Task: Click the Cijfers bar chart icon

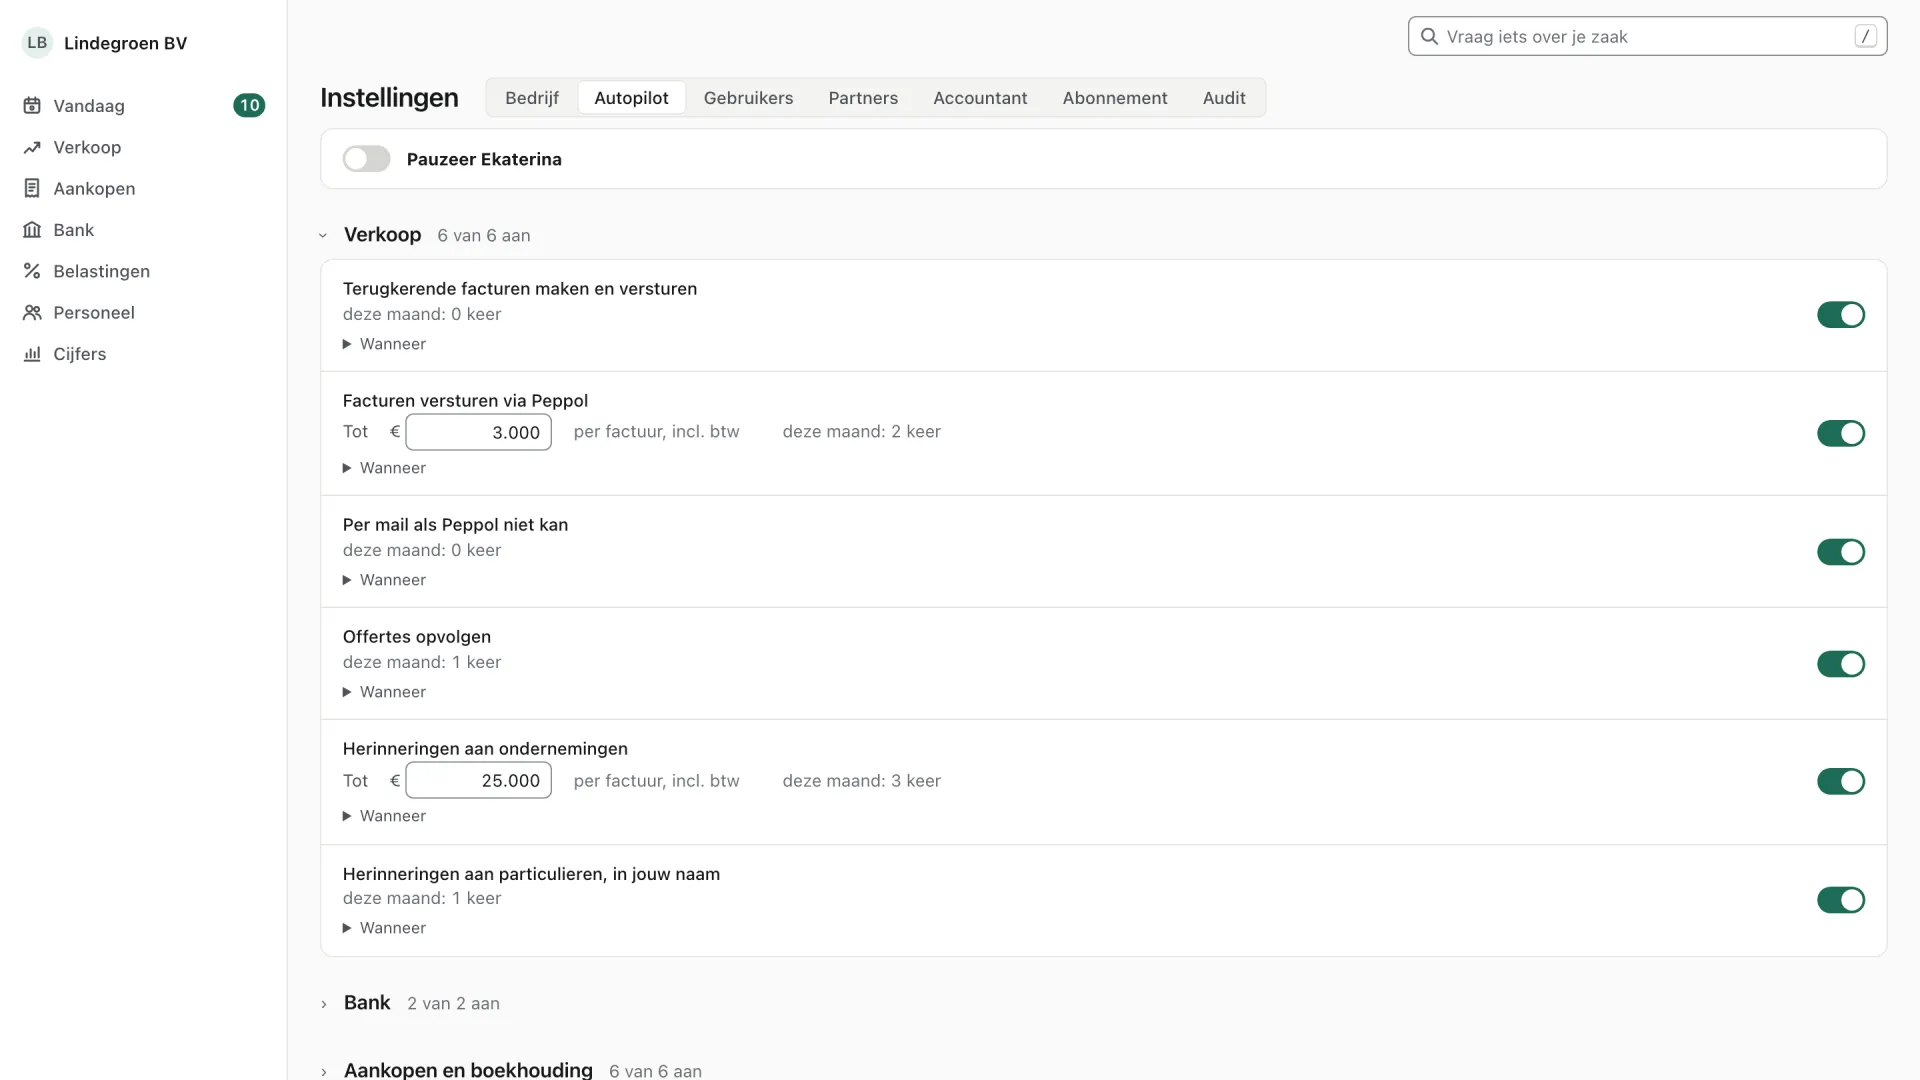Action: click(32, 354)
